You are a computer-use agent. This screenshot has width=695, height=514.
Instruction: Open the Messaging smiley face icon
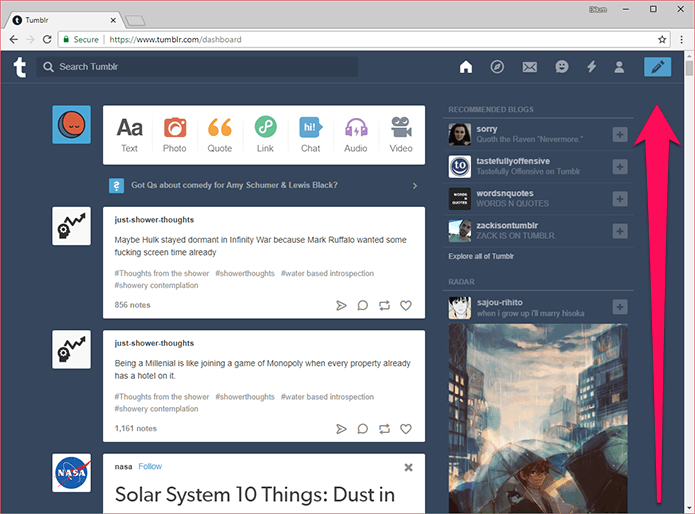(562, 67)
